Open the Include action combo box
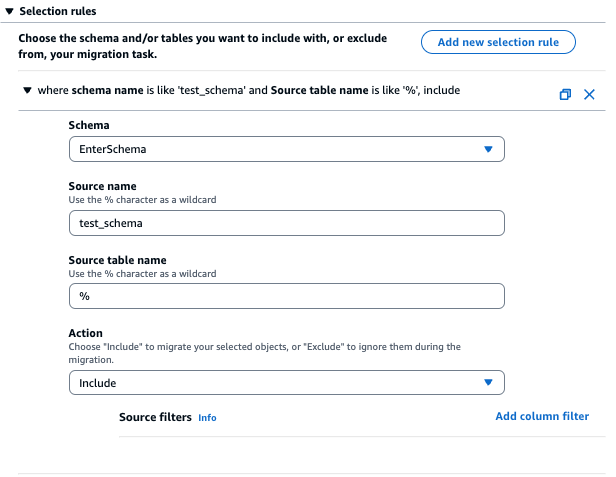The height and width of the screenshot is (477, 616). pyautogui.click(x=285, y=382)
